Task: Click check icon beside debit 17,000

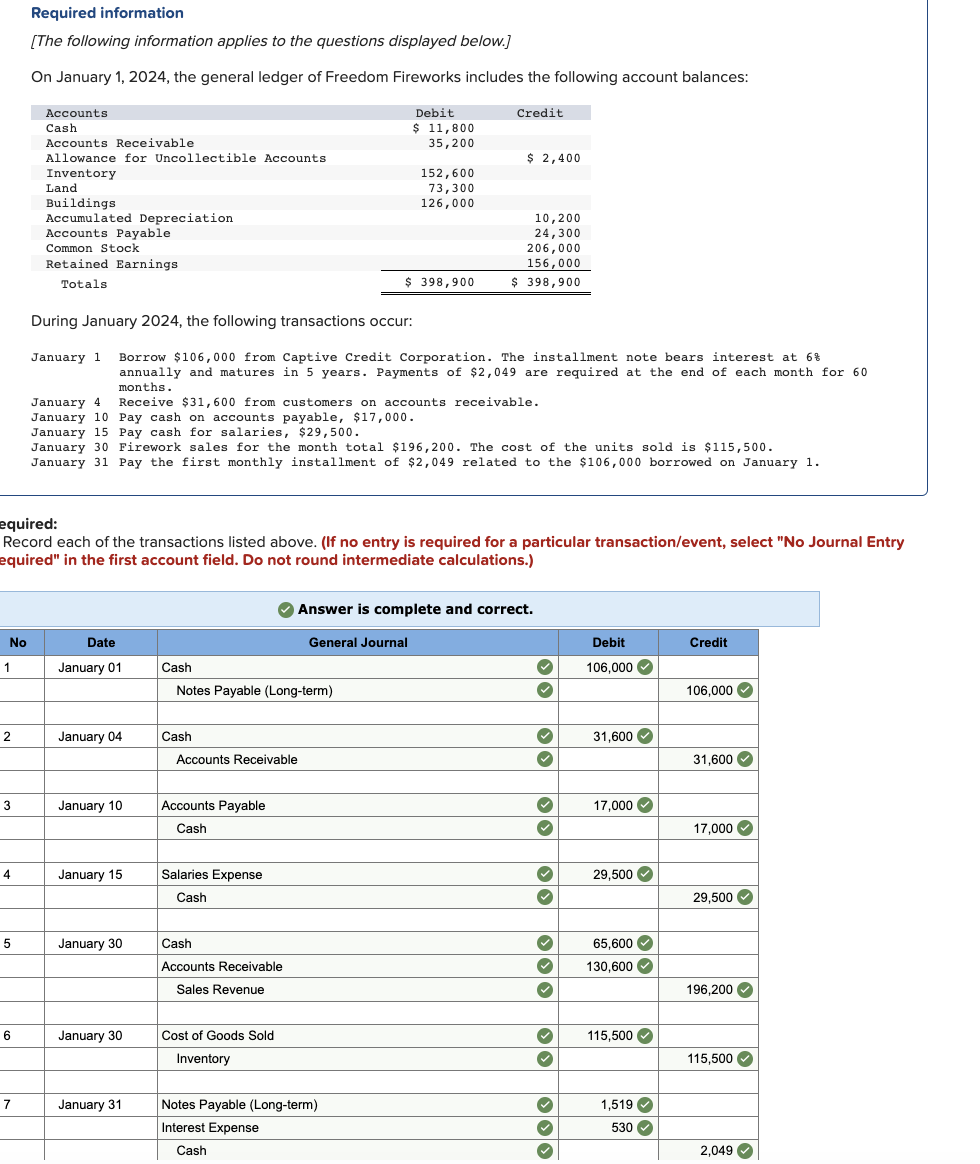Action: click(x=645, y=805)
